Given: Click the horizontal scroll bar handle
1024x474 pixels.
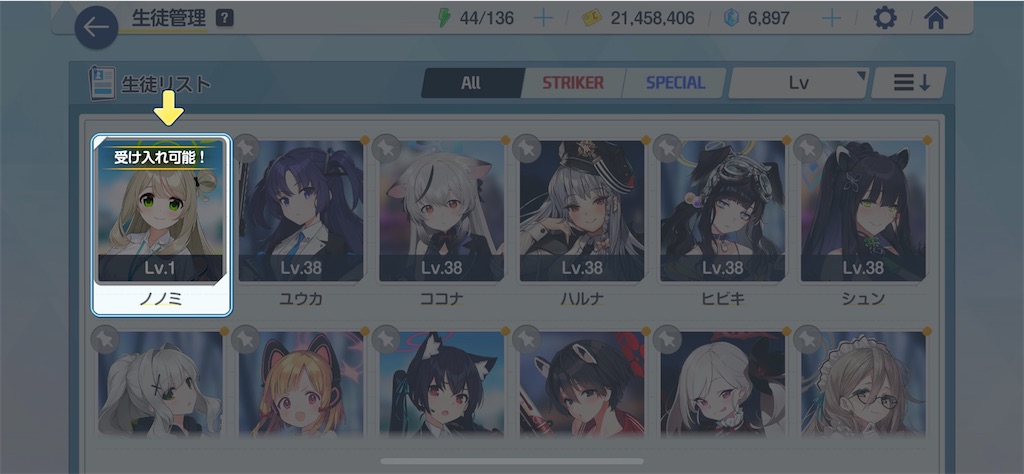Looking at the screenshot, I should tap(512, 461).
